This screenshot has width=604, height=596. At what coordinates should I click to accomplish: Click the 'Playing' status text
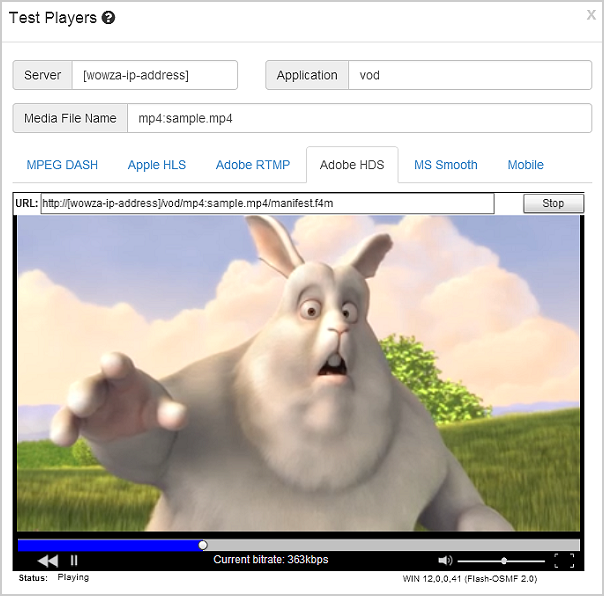click(73, 578)
